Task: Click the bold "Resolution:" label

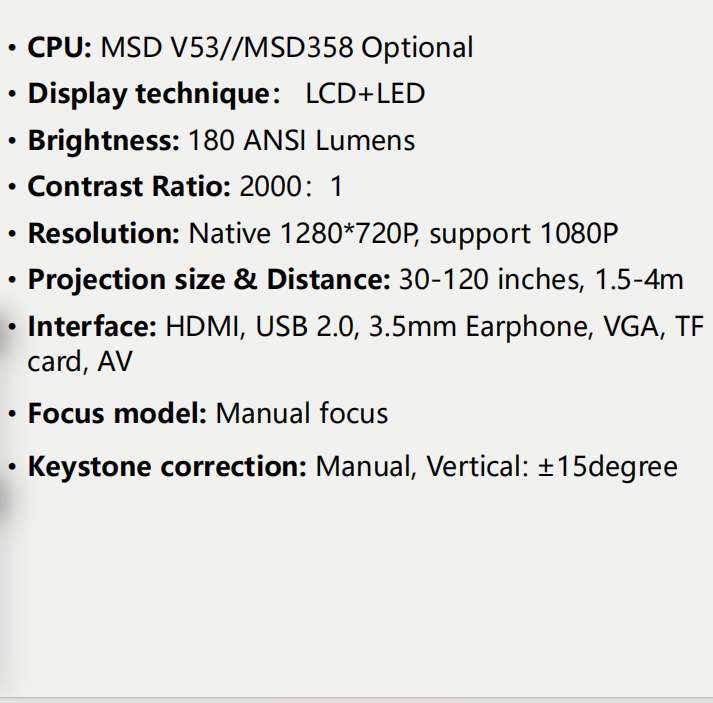Action: tap(104, 234)
